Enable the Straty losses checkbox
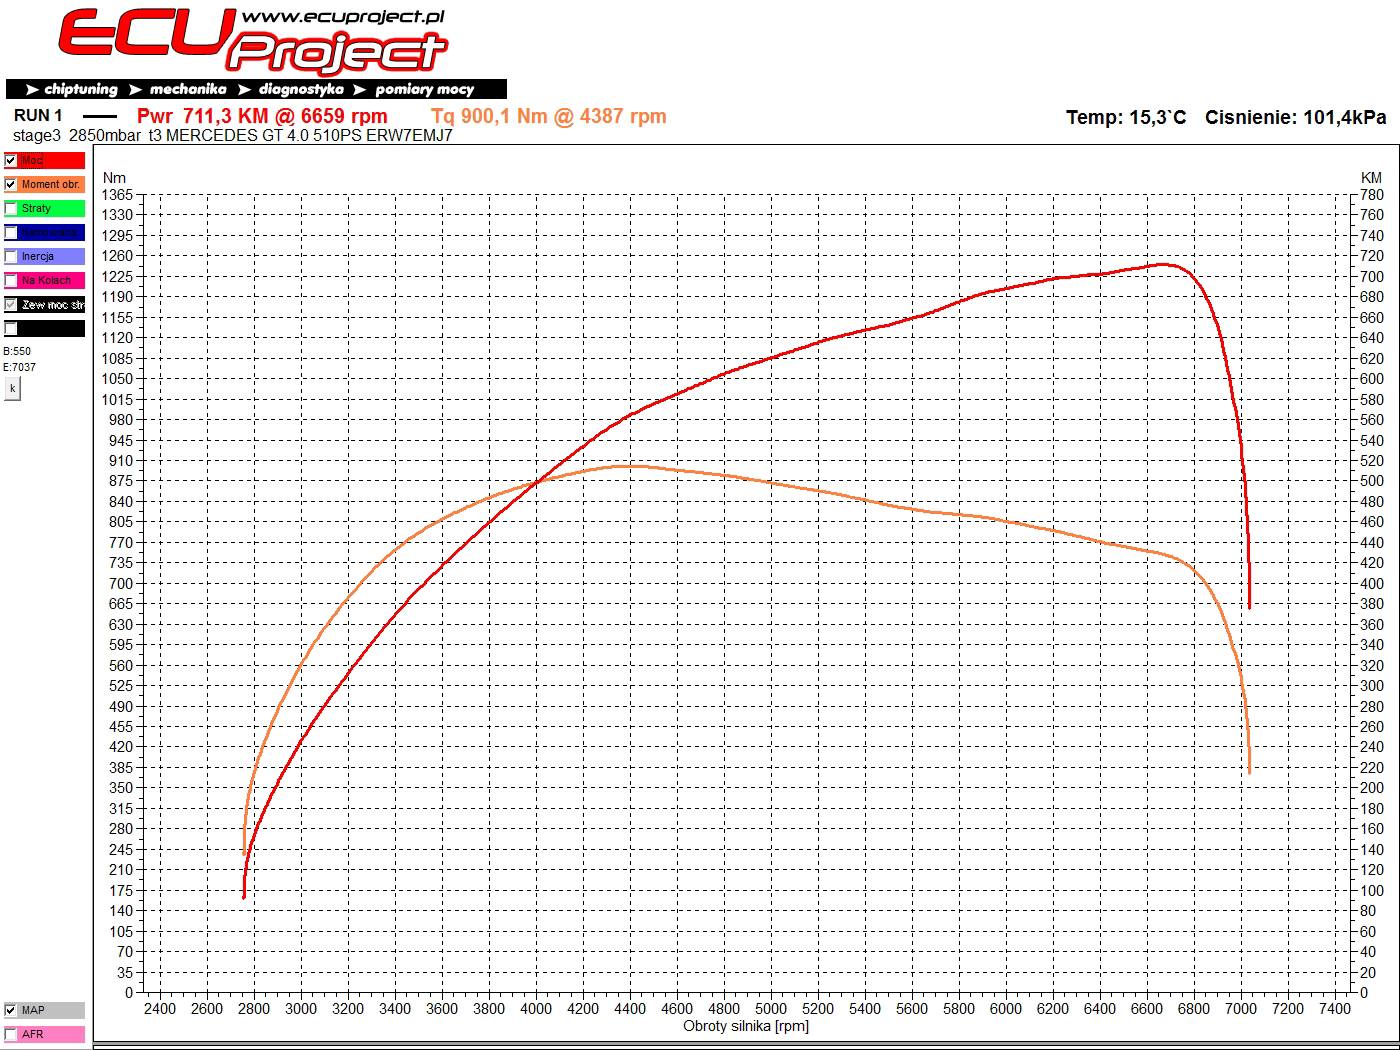Viewport: 1400px width, 1050px height. click(x=11, y=208)
